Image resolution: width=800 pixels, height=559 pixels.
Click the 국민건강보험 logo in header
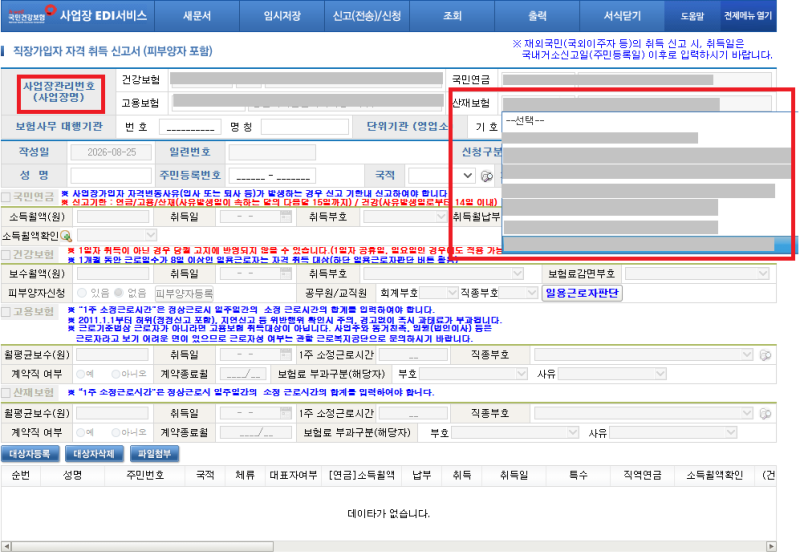click(31, 14)
